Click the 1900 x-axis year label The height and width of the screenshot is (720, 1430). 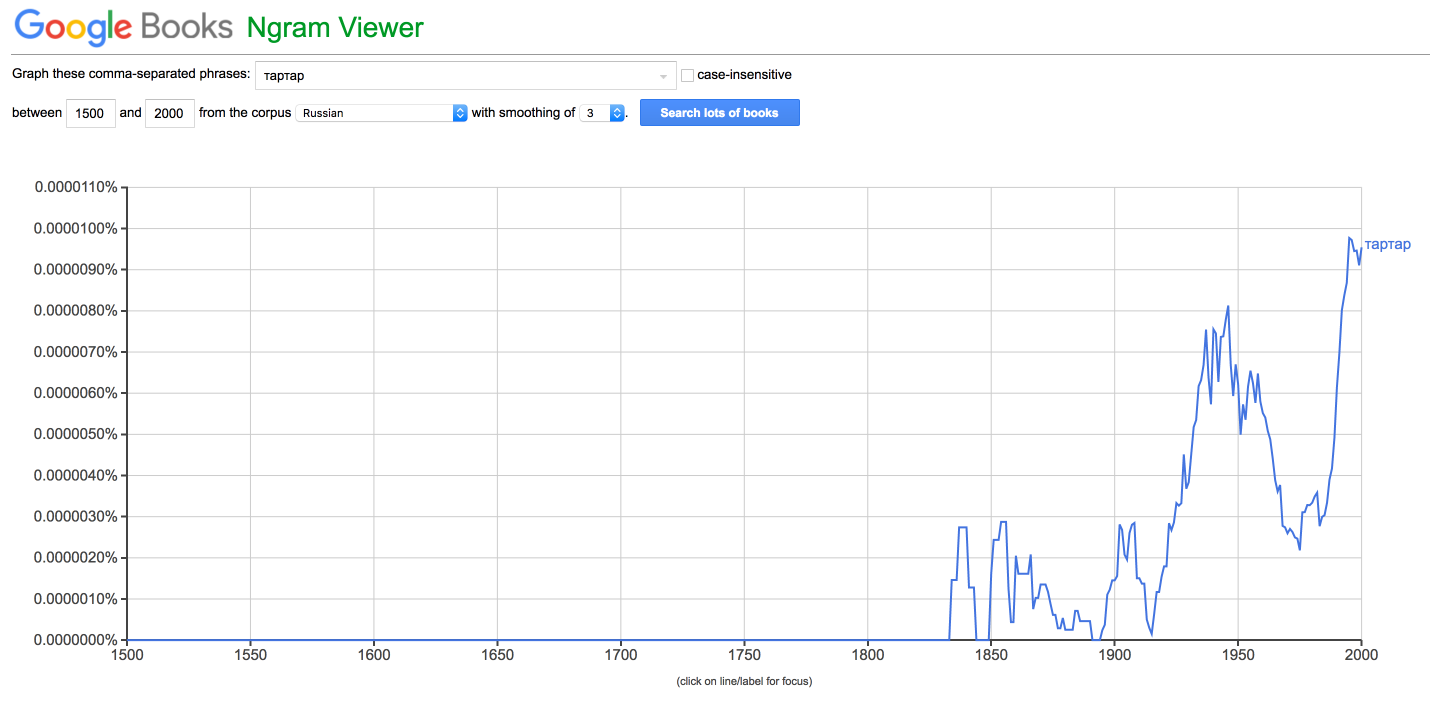1114,655
